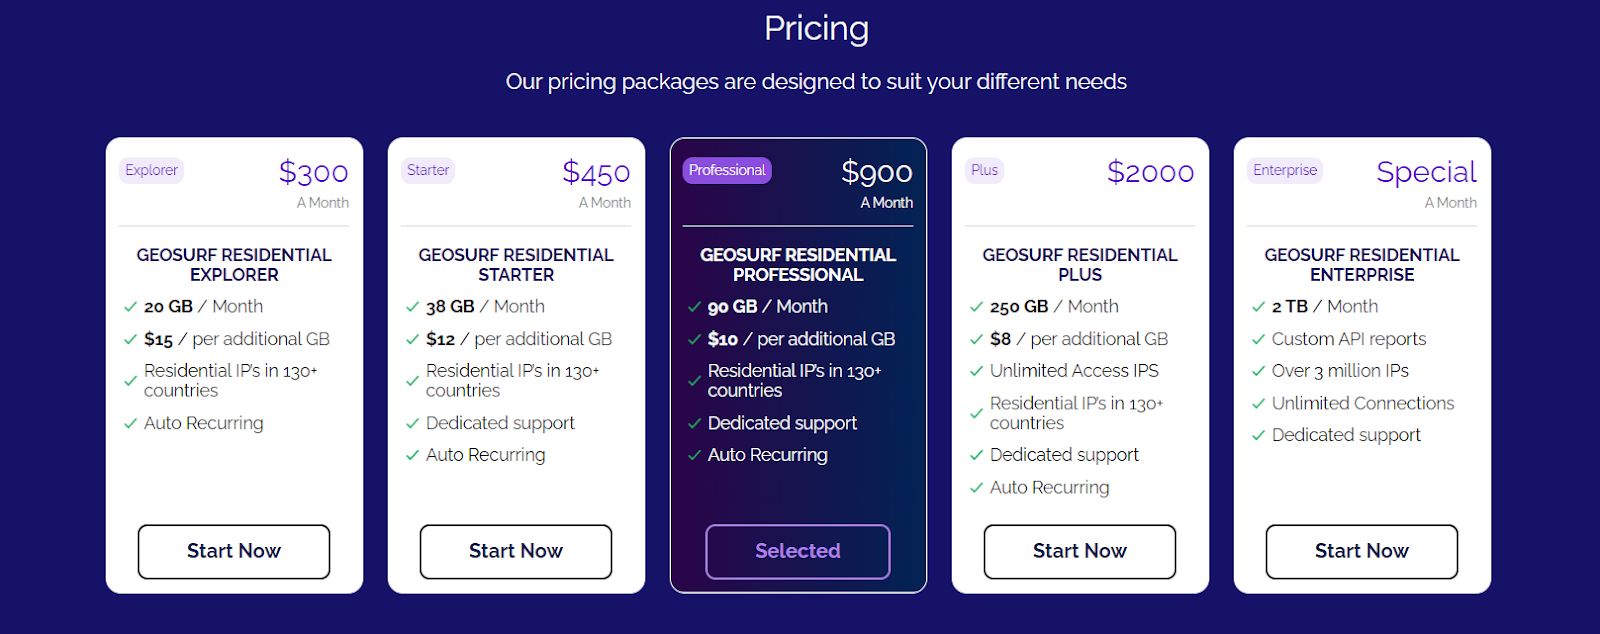Click Start Now on the Plus plan

pyautogui.click(x=1080, y=551)
